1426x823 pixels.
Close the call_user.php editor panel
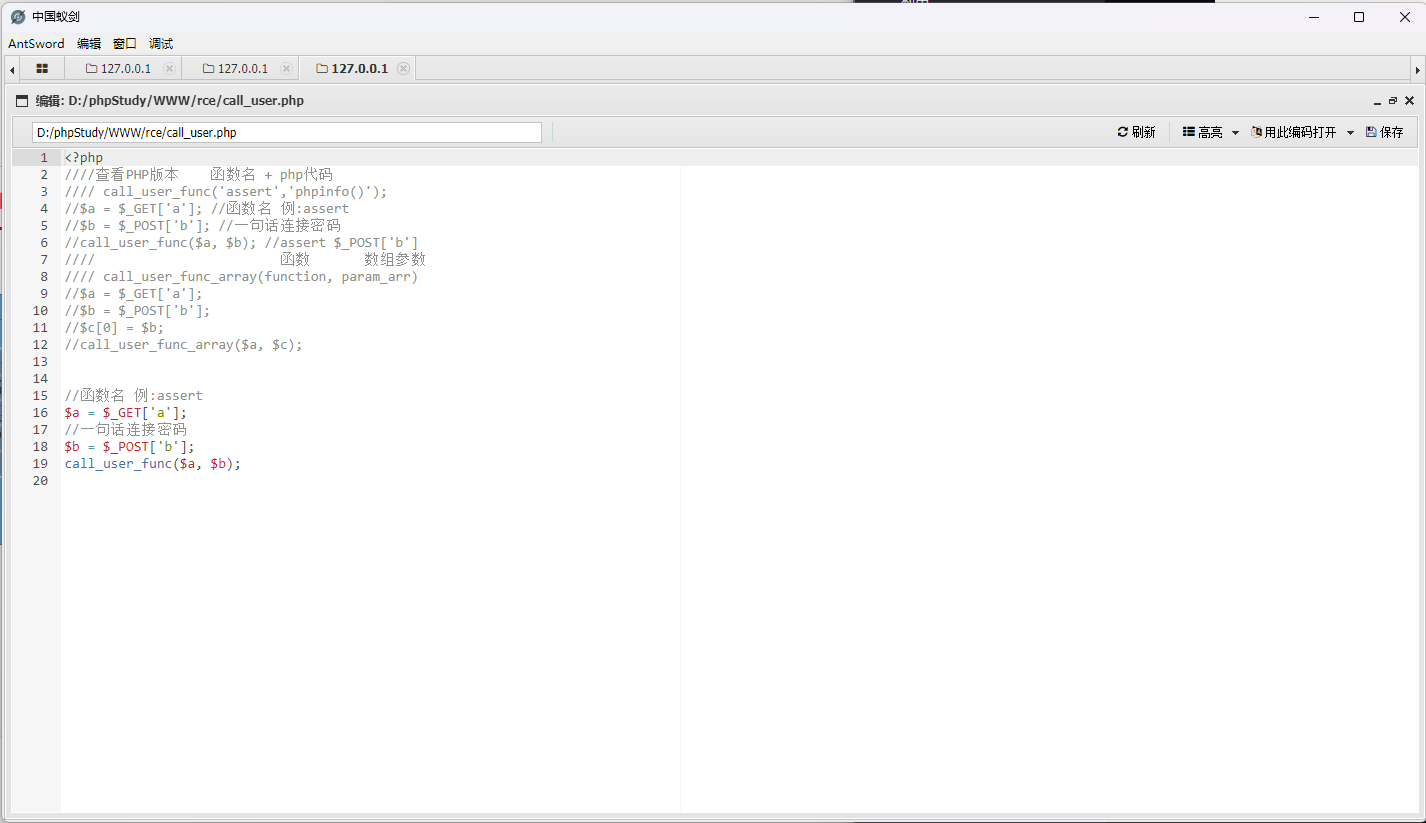pyautogui.click(x=1409, y=101)
